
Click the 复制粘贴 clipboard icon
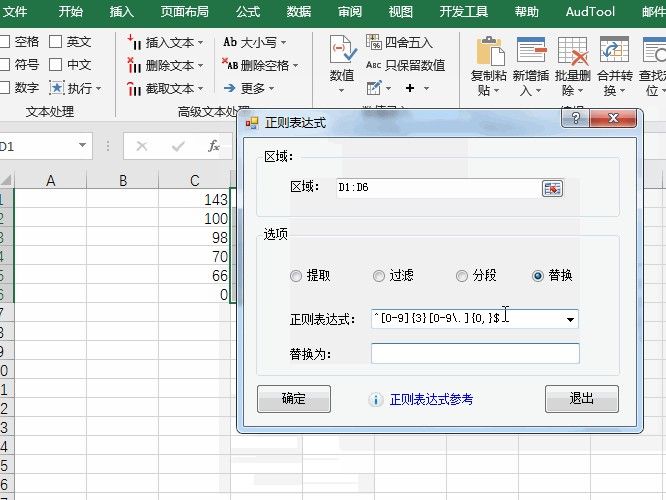490,51
